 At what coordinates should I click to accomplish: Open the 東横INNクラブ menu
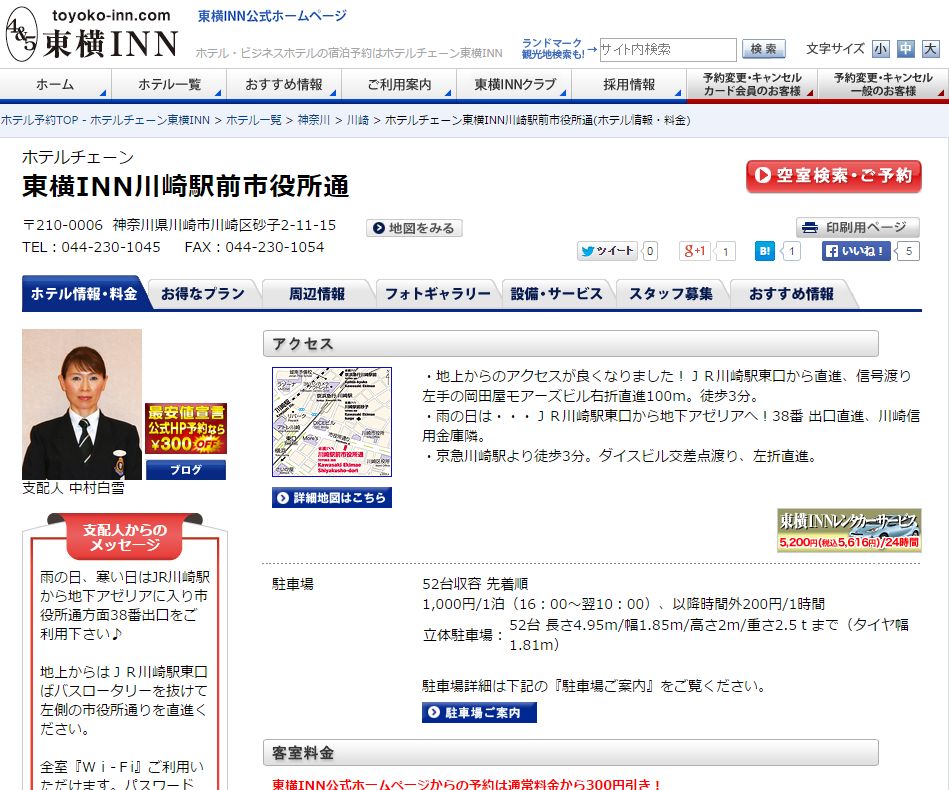pos(514,84)
